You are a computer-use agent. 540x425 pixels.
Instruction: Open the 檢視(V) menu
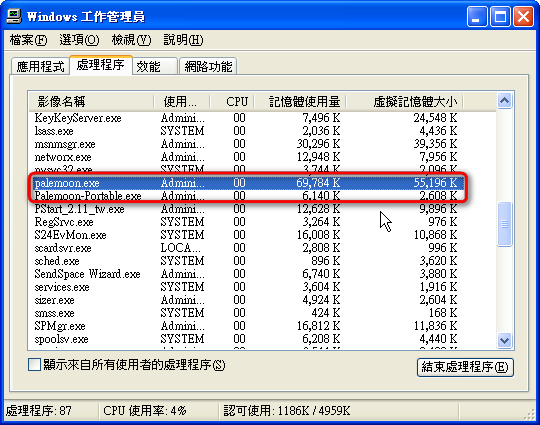point(131,40)
